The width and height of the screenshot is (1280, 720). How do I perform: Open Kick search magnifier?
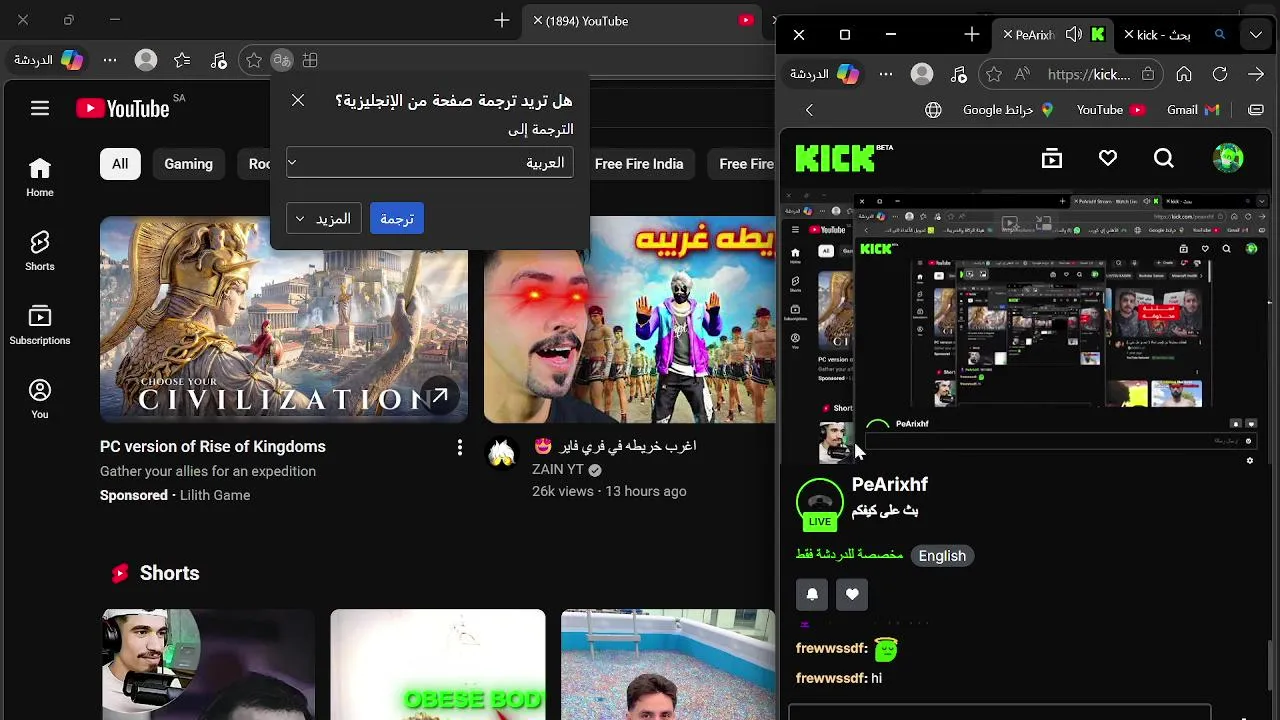pos(1164,158)
